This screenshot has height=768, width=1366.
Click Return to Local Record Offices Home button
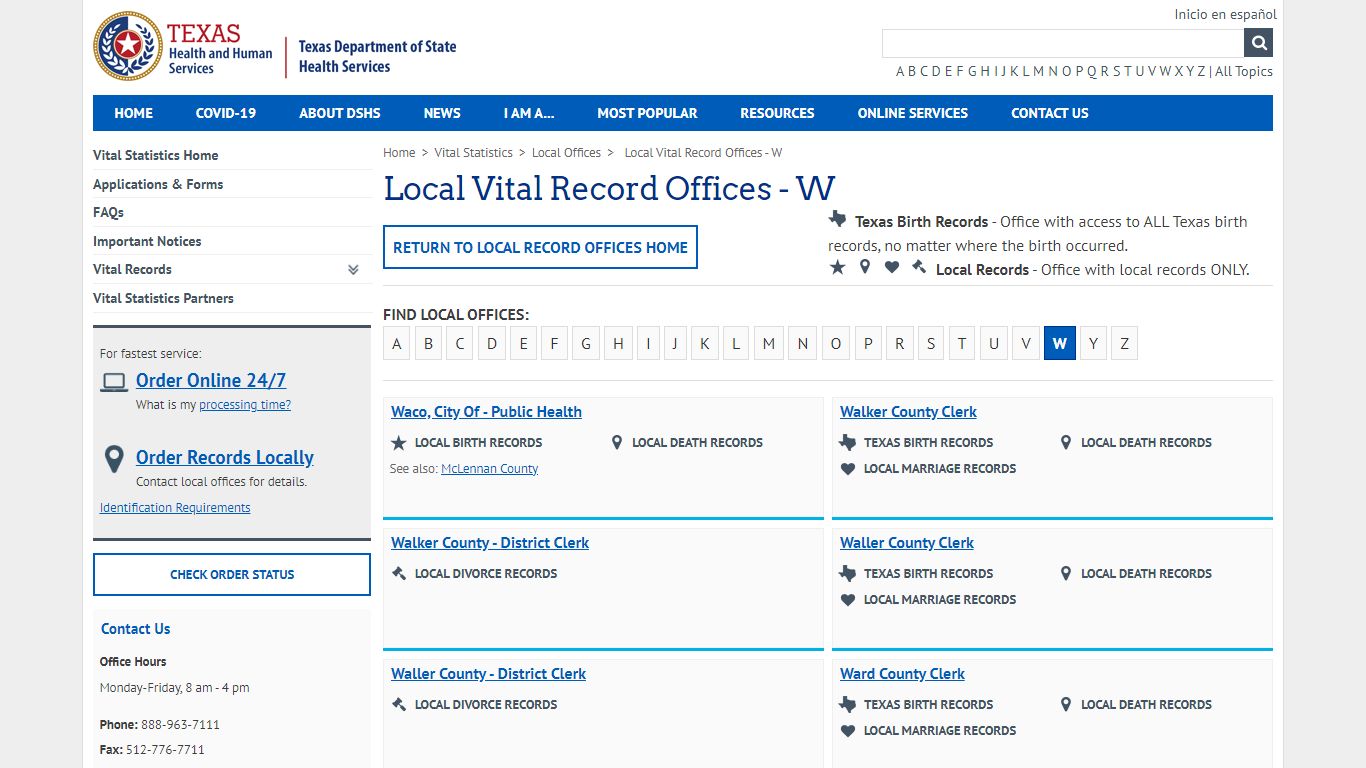pyautogui.click(x=540, y=247)
